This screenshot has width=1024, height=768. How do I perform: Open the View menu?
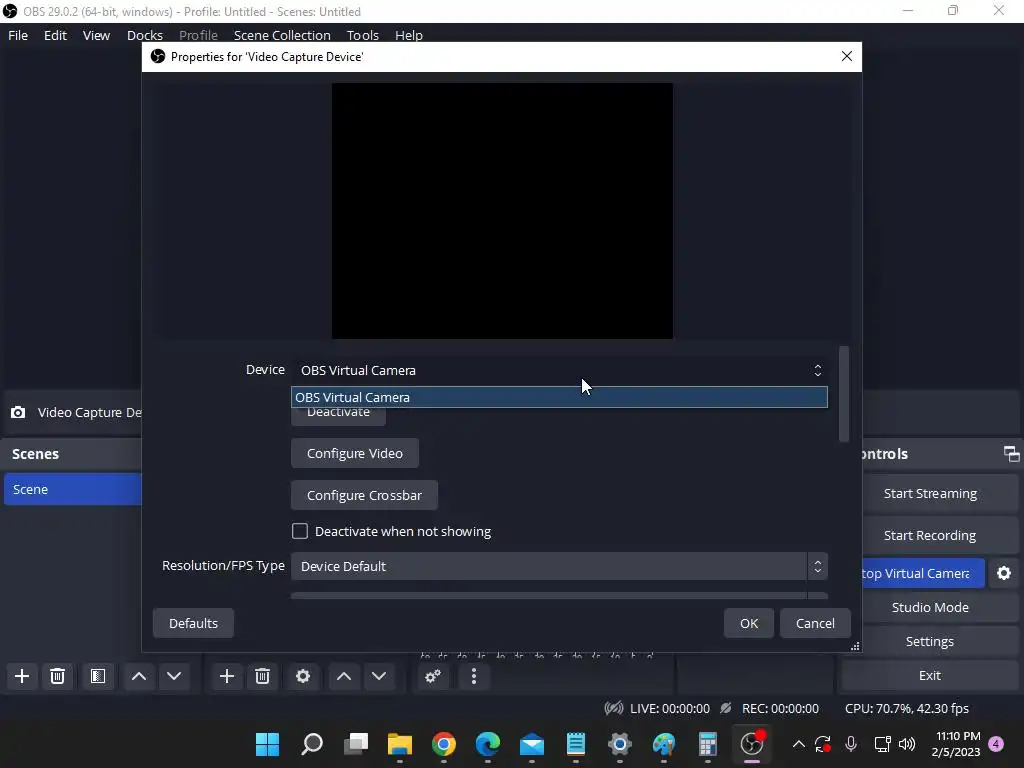[x=96, y=35]
